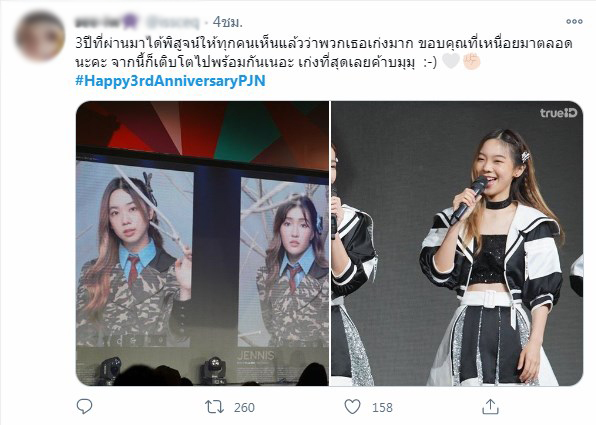The image size is (596, 425).
Task: Open hashtag #Happy3rdAnniversaryPJN link
Action: (170, 81)
